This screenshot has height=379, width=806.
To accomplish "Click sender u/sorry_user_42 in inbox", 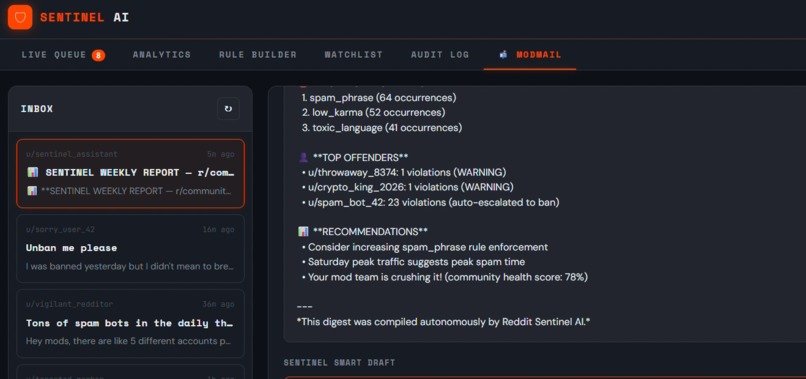I will coord(60,229).
